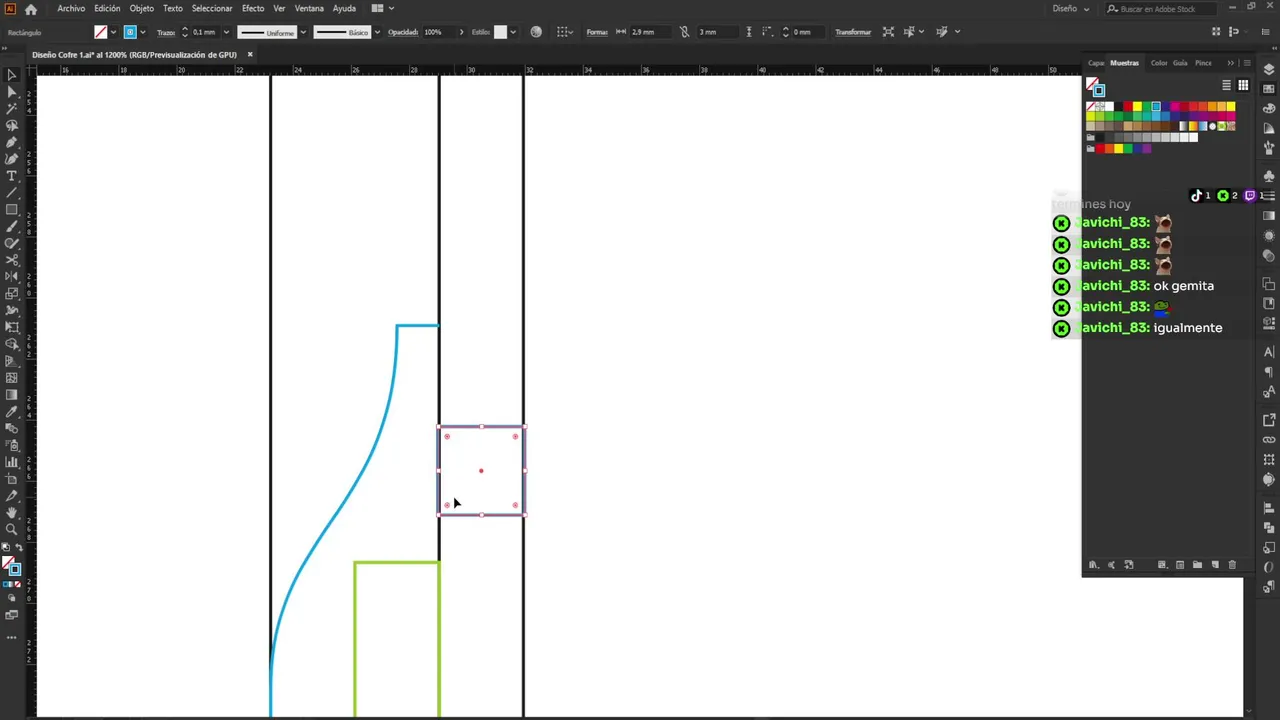Expand the Opacidad slider arrow
Image resolution: width=1280 pixels, height=720 pixels.
point(461,32)
